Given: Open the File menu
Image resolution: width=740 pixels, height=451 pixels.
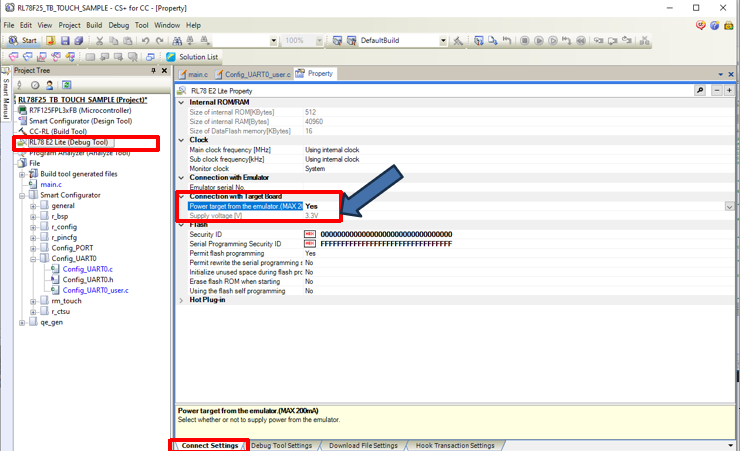Looking at the screenshot, I should [9, 25].
